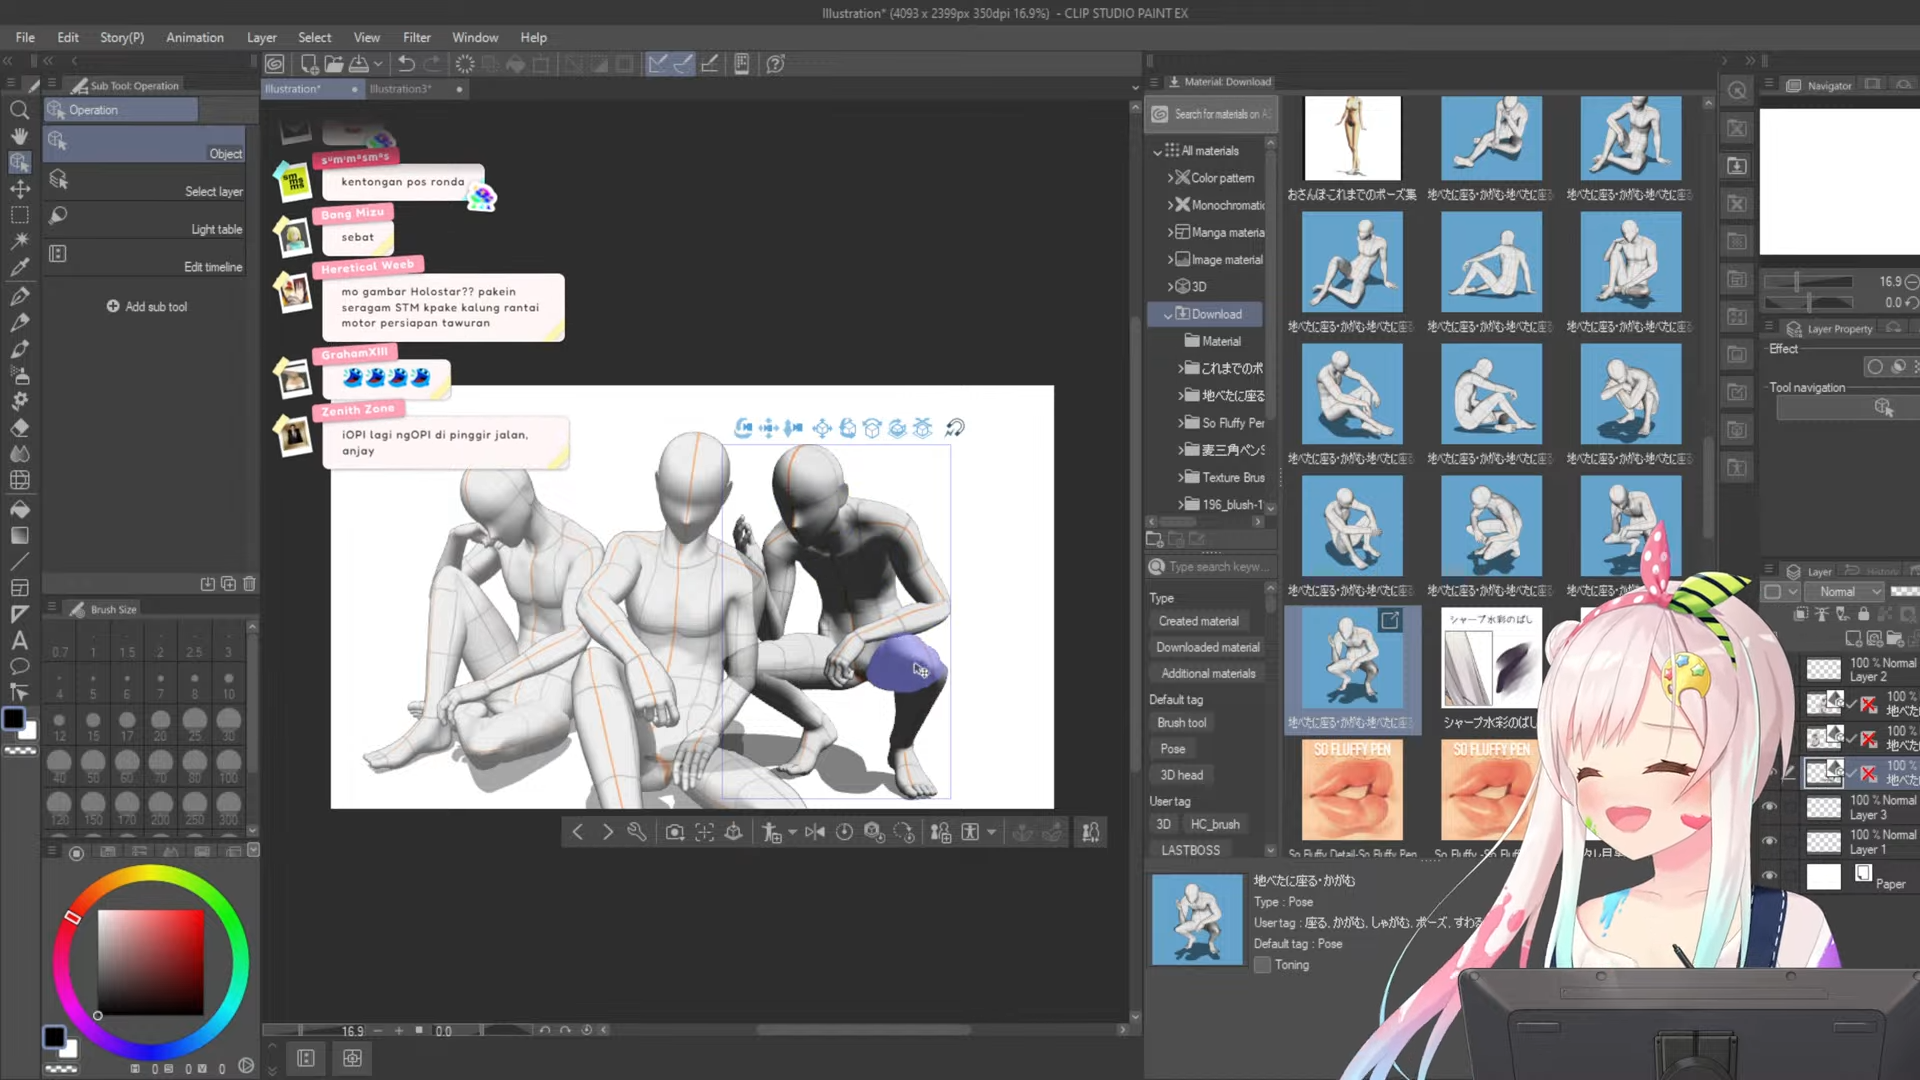Viewport: 1920px width, 1080px height.
Task: Select the Zoom magnifier tool
Action: 19,110
